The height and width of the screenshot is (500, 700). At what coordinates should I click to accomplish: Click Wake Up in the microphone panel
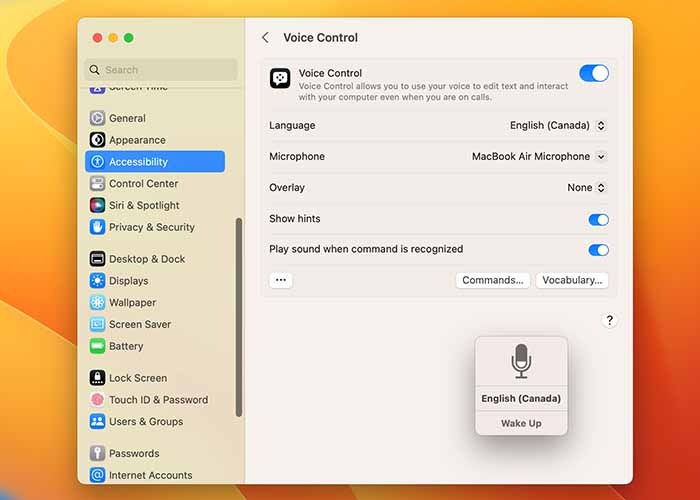point(521,423)
